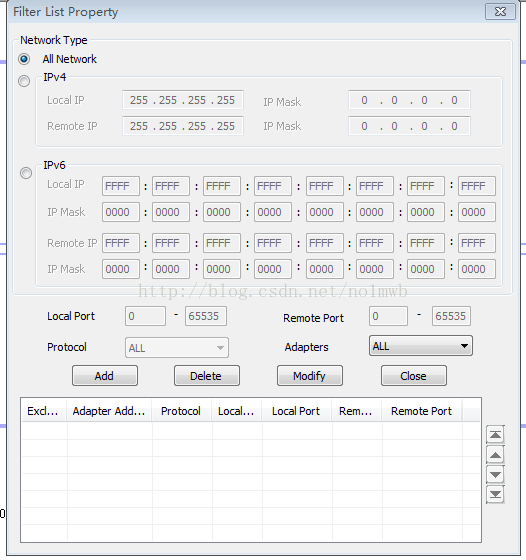
Task: Move selected filter to bottom of list
Action: [x=495, y=495]
